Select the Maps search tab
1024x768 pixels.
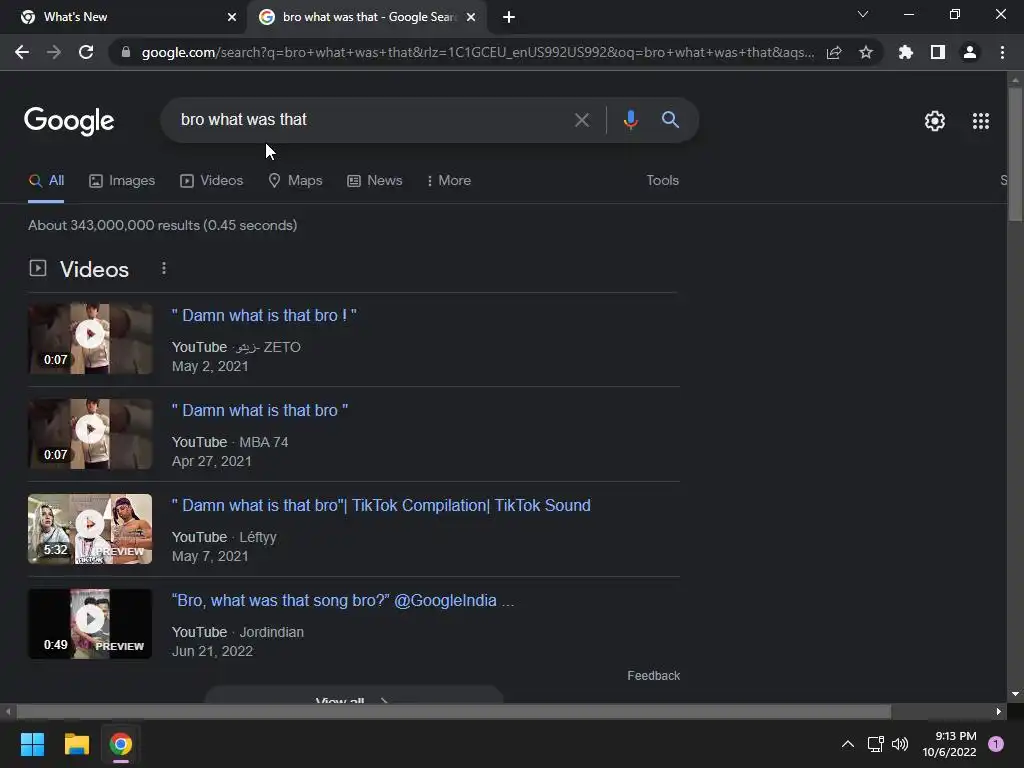click(295, 181)
